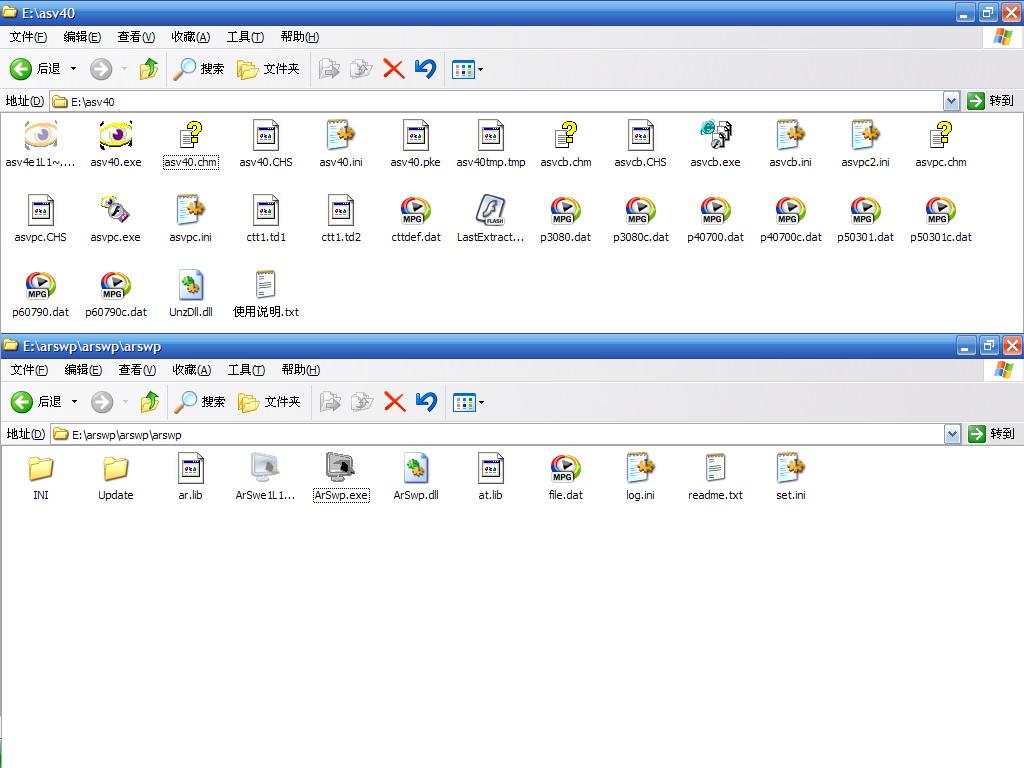Select the asvcb.exe program icon
Screen dimensions: 1024x768
pos(715,136)
